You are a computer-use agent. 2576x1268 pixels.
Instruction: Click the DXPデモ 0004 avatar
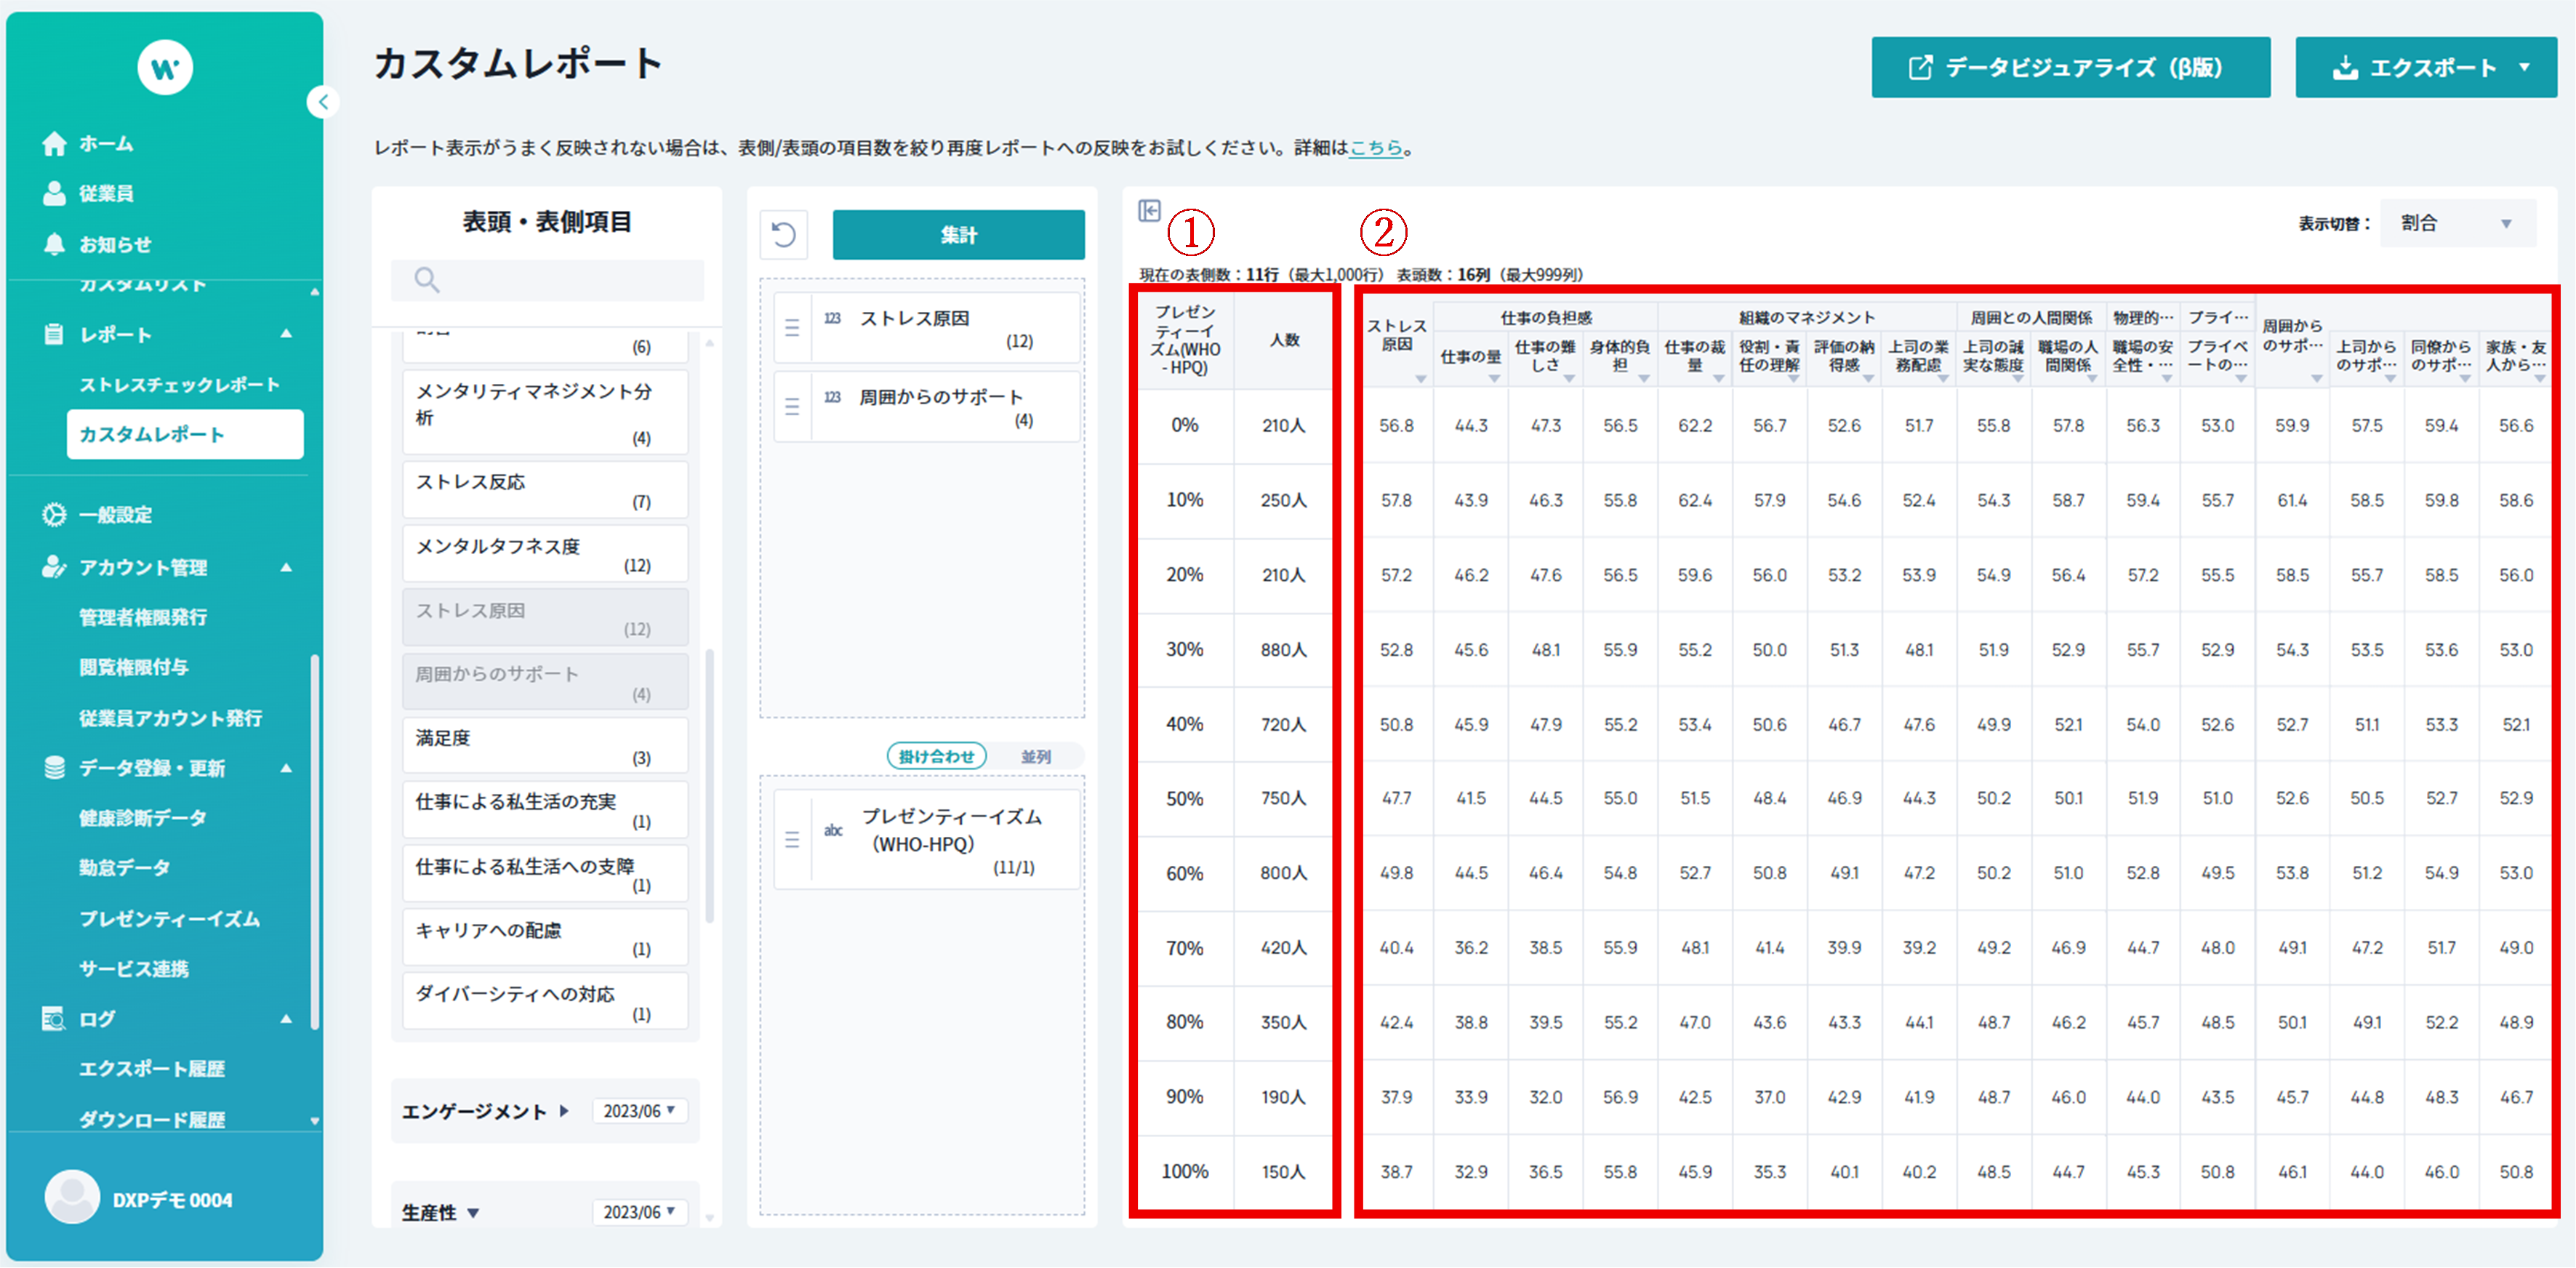72,1198
